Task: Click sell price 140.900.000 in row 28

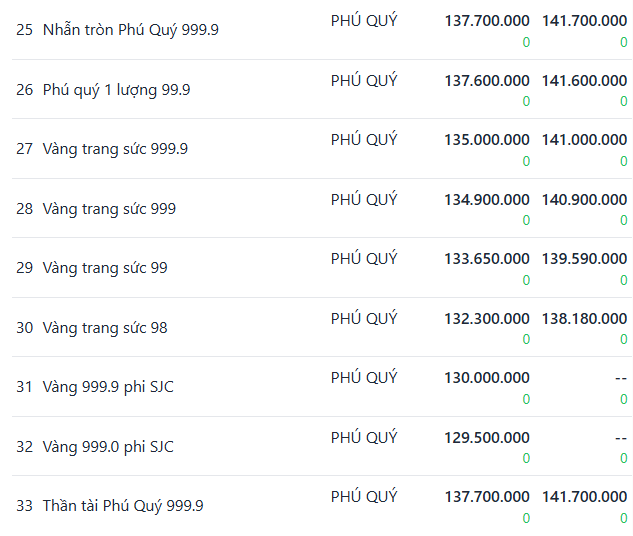Action: 584,200
